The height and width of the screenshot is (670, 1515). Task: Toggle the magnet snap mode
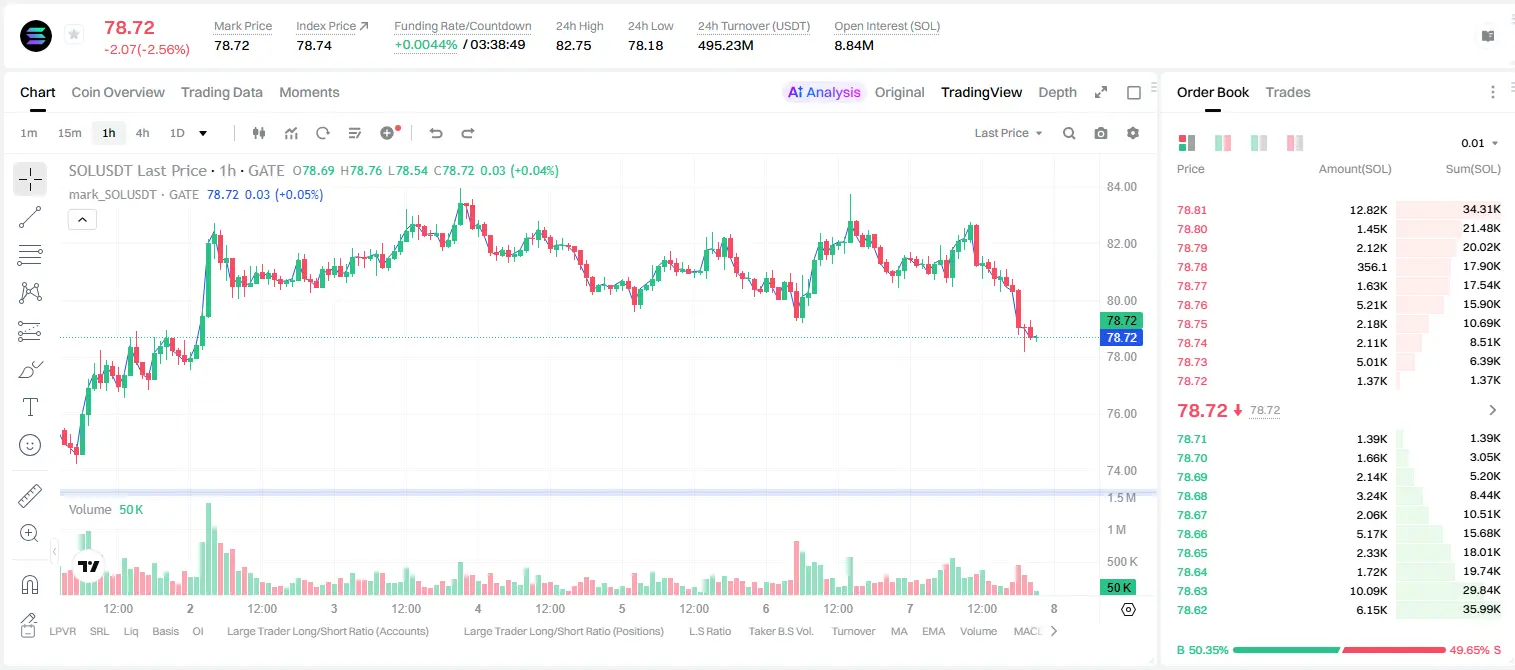click(30, 584)
